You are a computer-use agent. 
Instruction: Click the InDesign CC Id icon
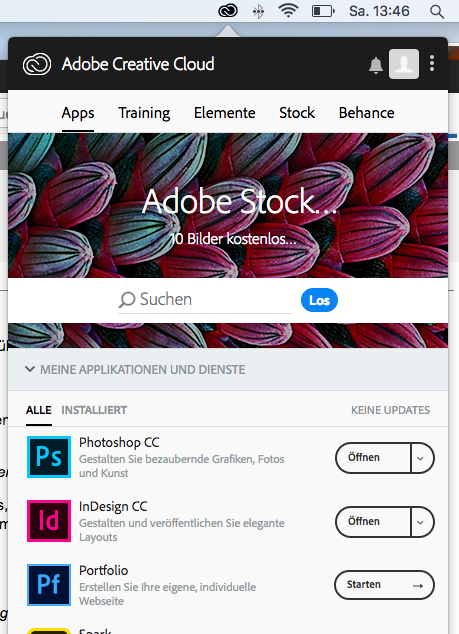tap(49, 521)
